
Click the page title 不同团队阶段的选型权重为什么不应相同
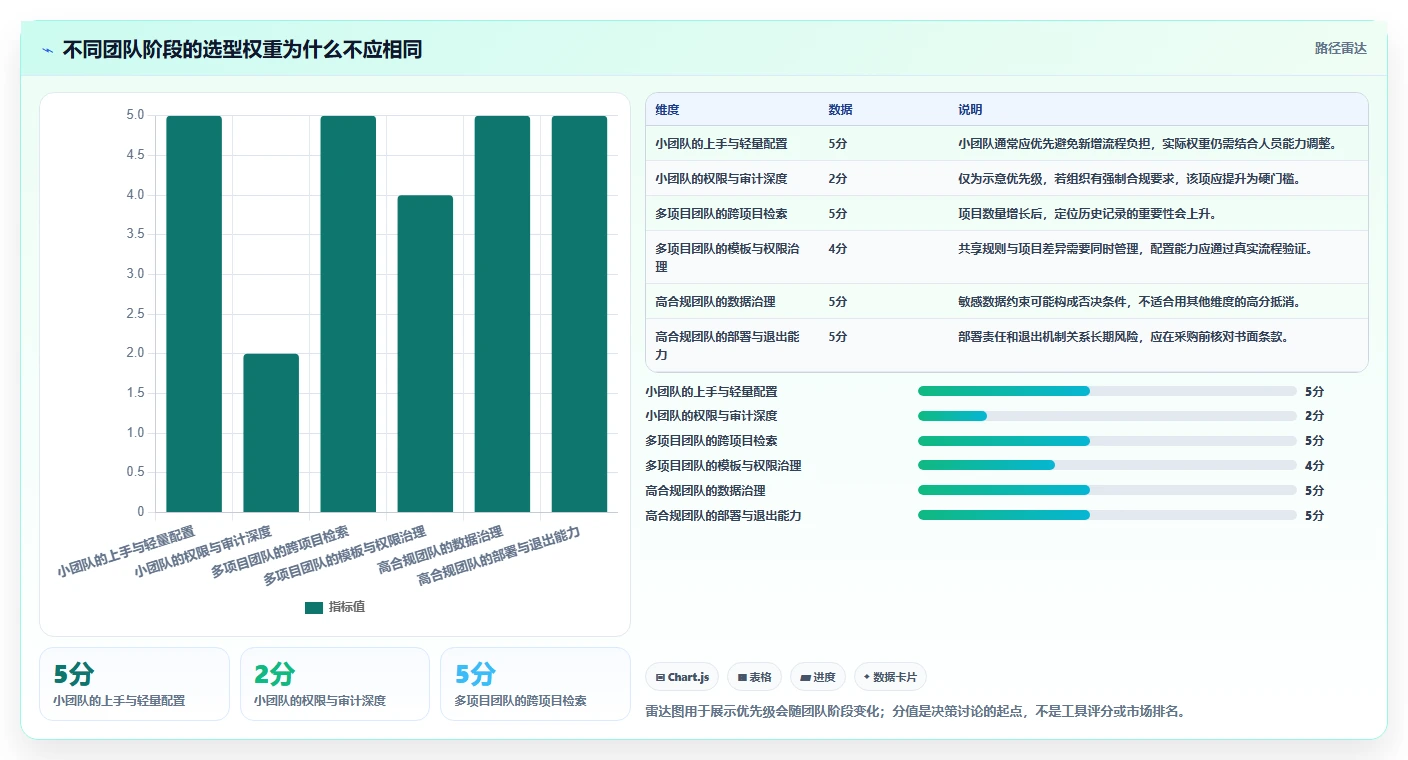pyautogui.click(x=242, y=49)
